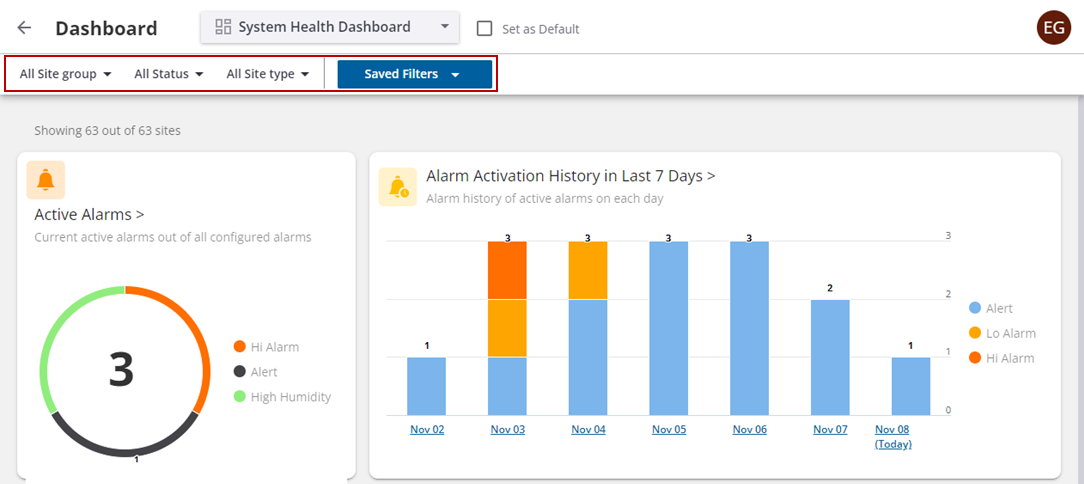Screen dimensions: 1084x484
Task: Click the dashboard grid icon in selector
Action: coord(224,27)
